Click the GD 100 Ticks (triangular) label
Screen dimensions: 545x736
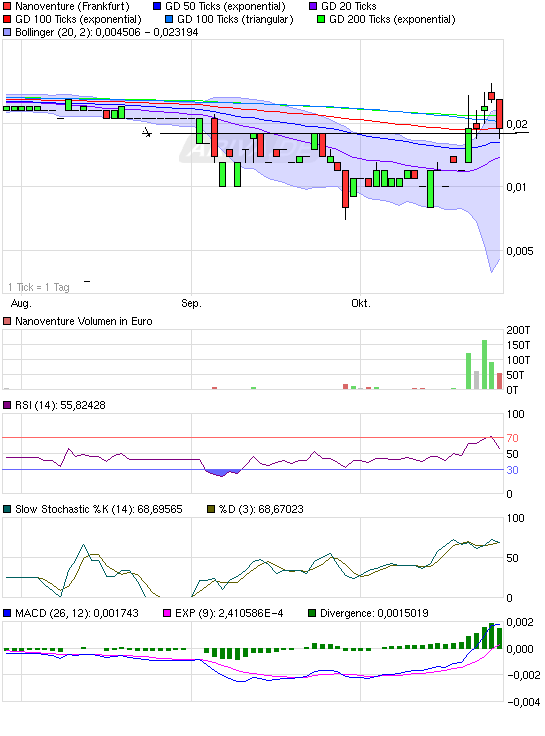tap(235, 20)
